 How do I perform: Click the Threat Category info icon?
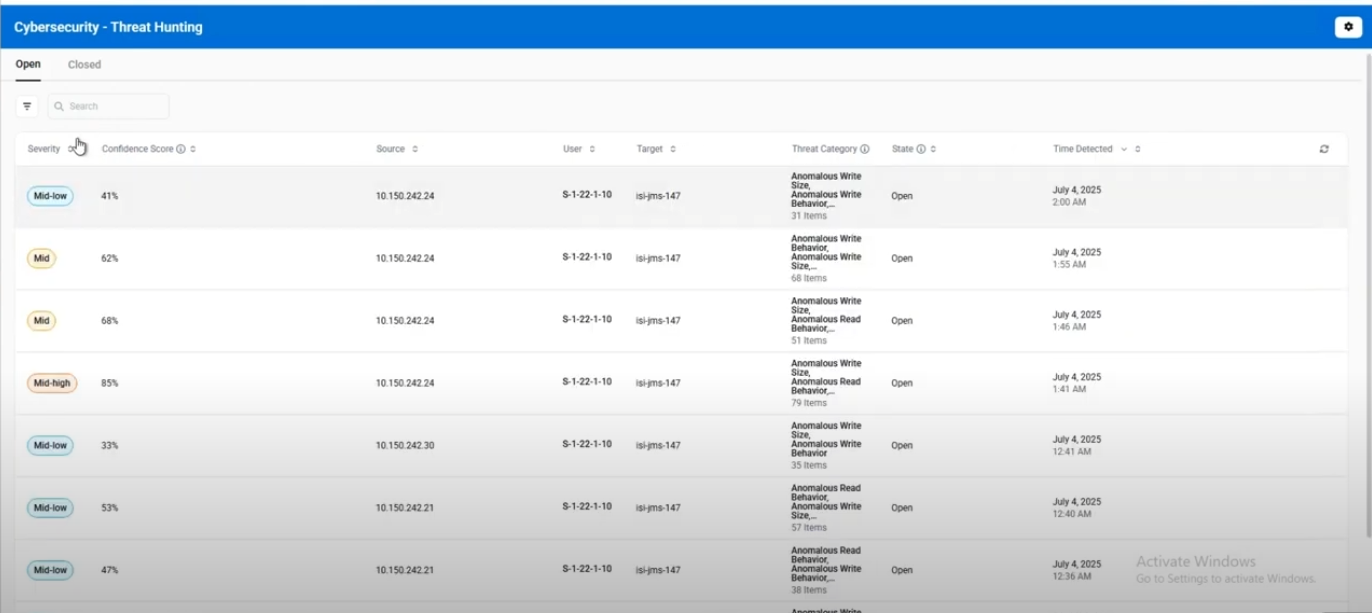click(865, 149)
